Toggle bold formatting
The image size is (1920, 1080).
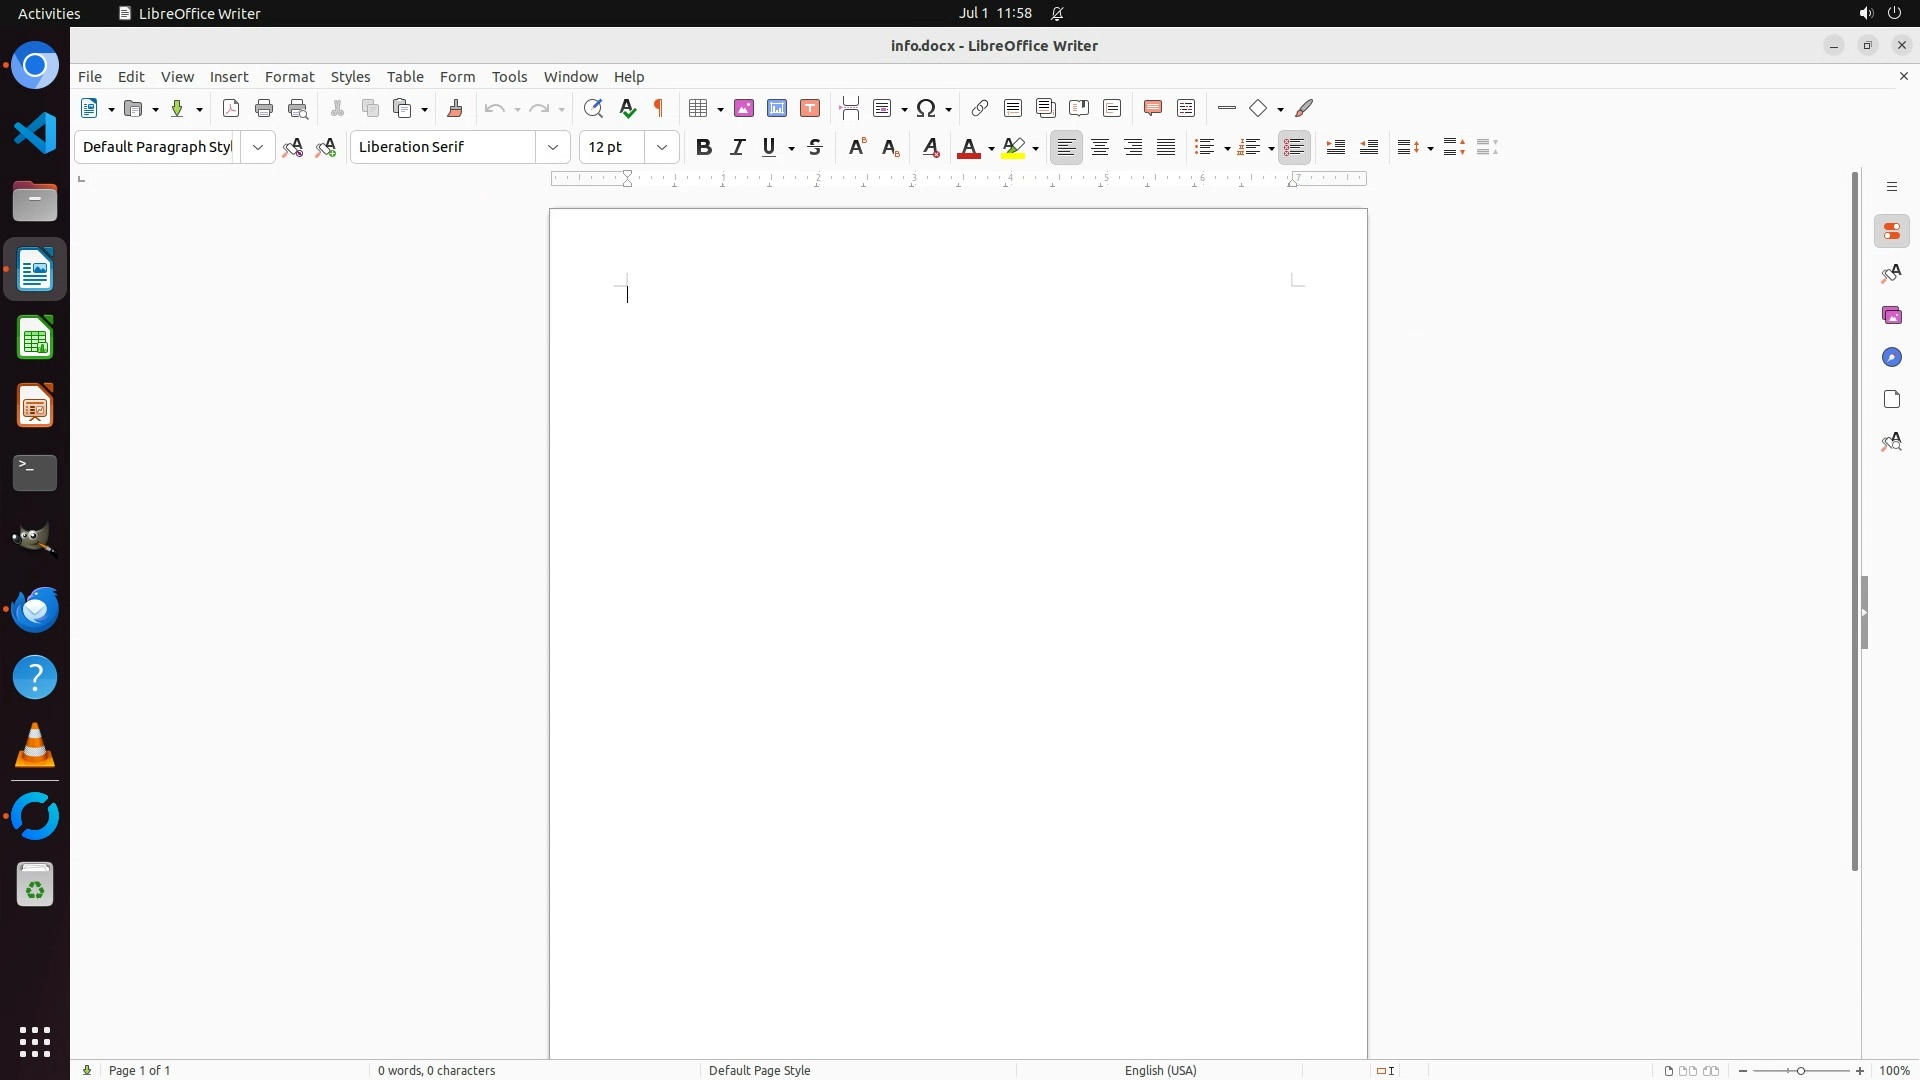click(x=704, y=148)
